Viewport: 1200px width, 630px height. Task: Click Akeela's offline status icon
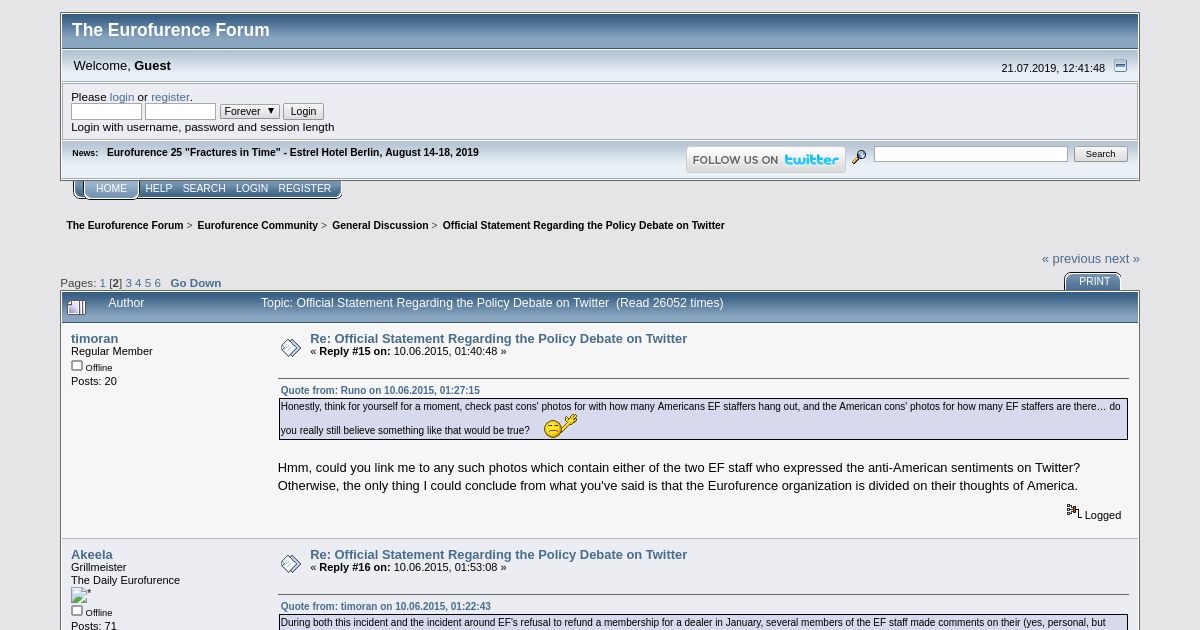[77, 611]
